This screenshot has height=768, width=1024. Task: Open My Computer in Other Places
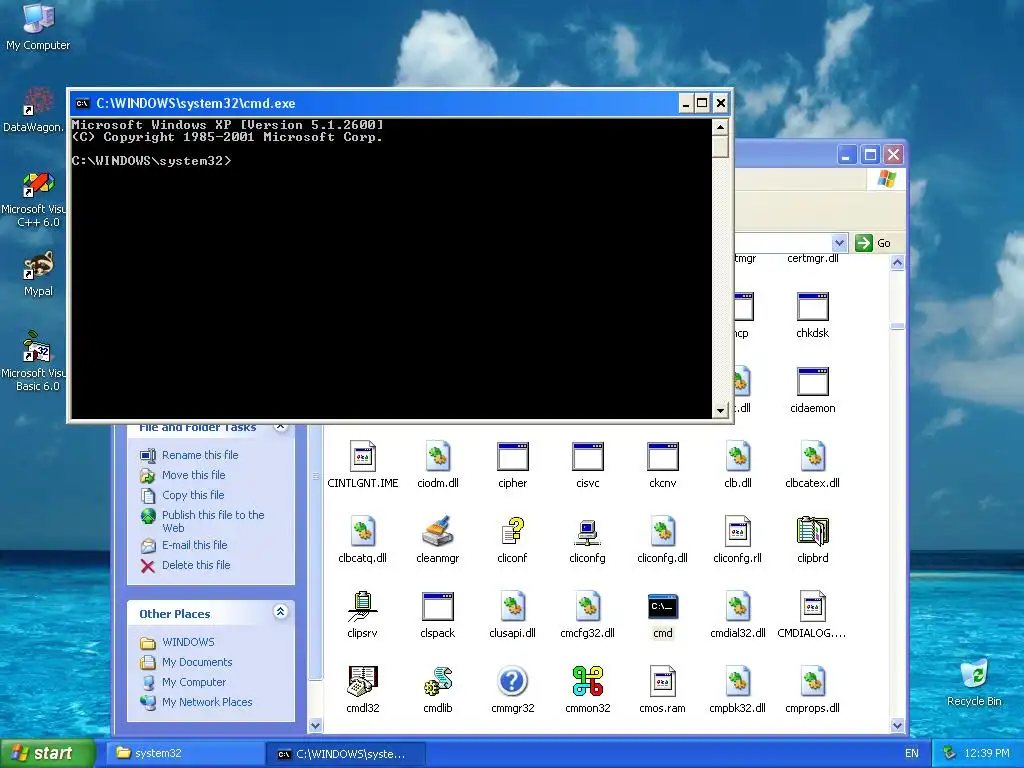pos(194,682)
